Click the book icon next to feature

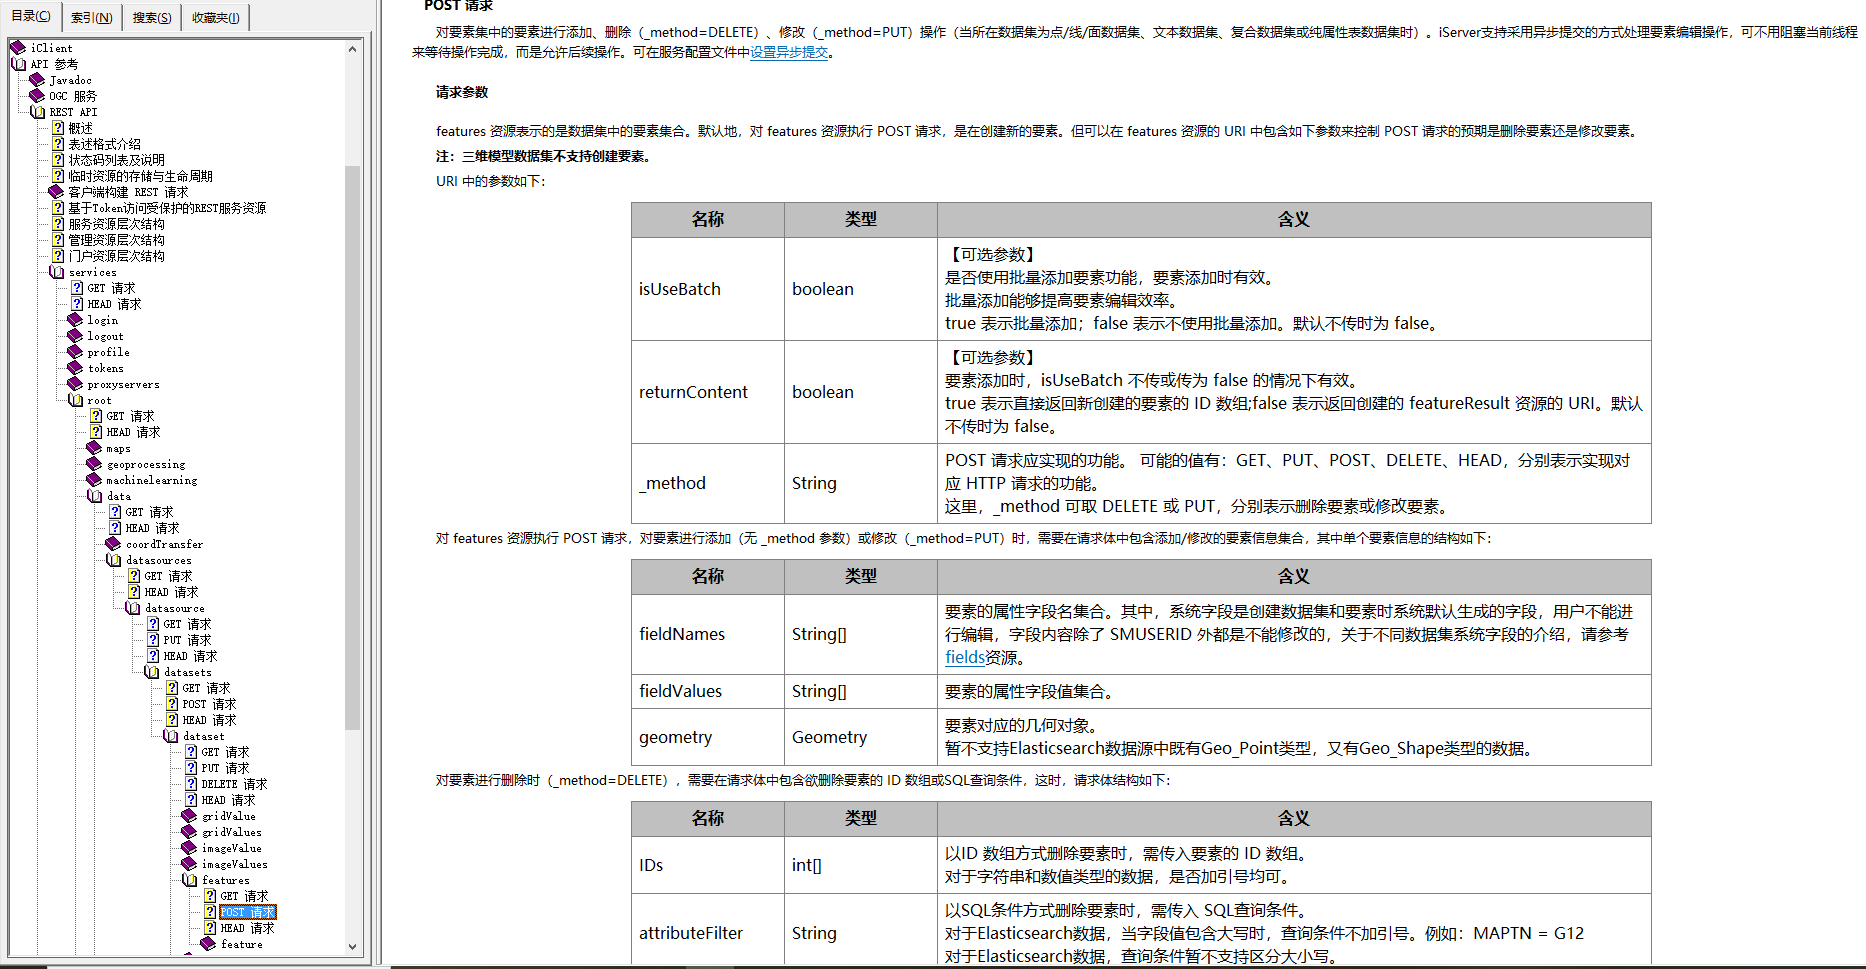208,944
